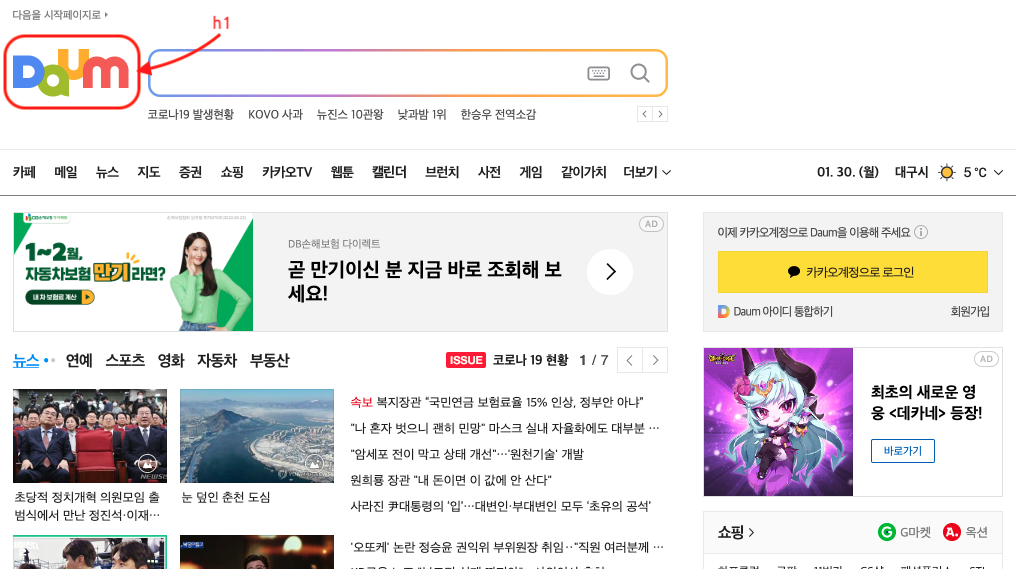Click the DB손해보험 car insurance banner image
1016x569 pixels.
pyautogui.click(x=133, y=272)
